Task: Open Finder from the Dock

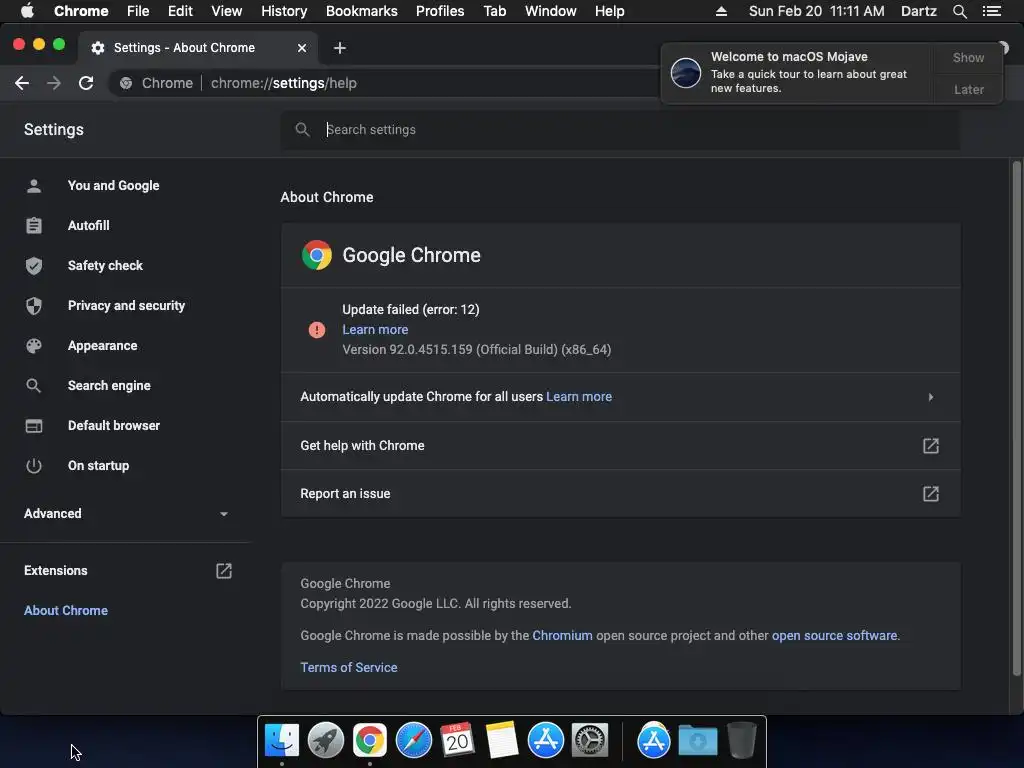Action: (x=282, y=740)
